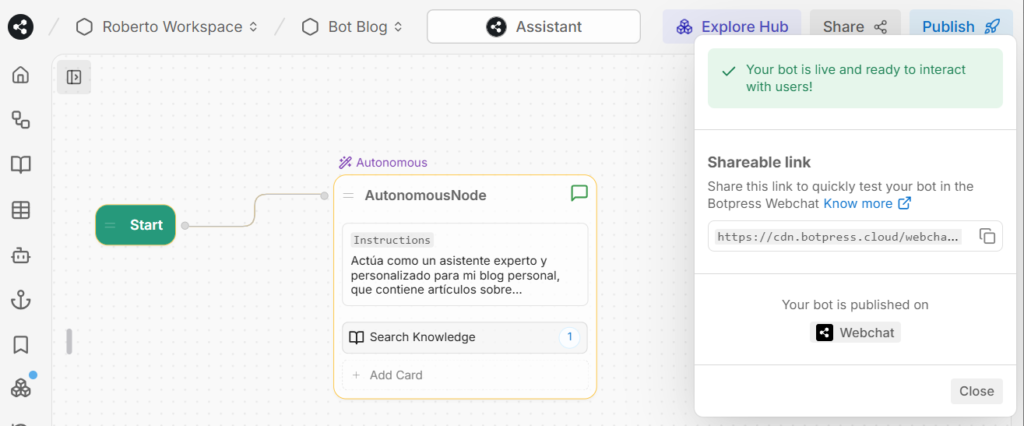Click the Assistant logo icon in top bar
Viewport: 1024px width, 426px height.
tap(496, 27)
